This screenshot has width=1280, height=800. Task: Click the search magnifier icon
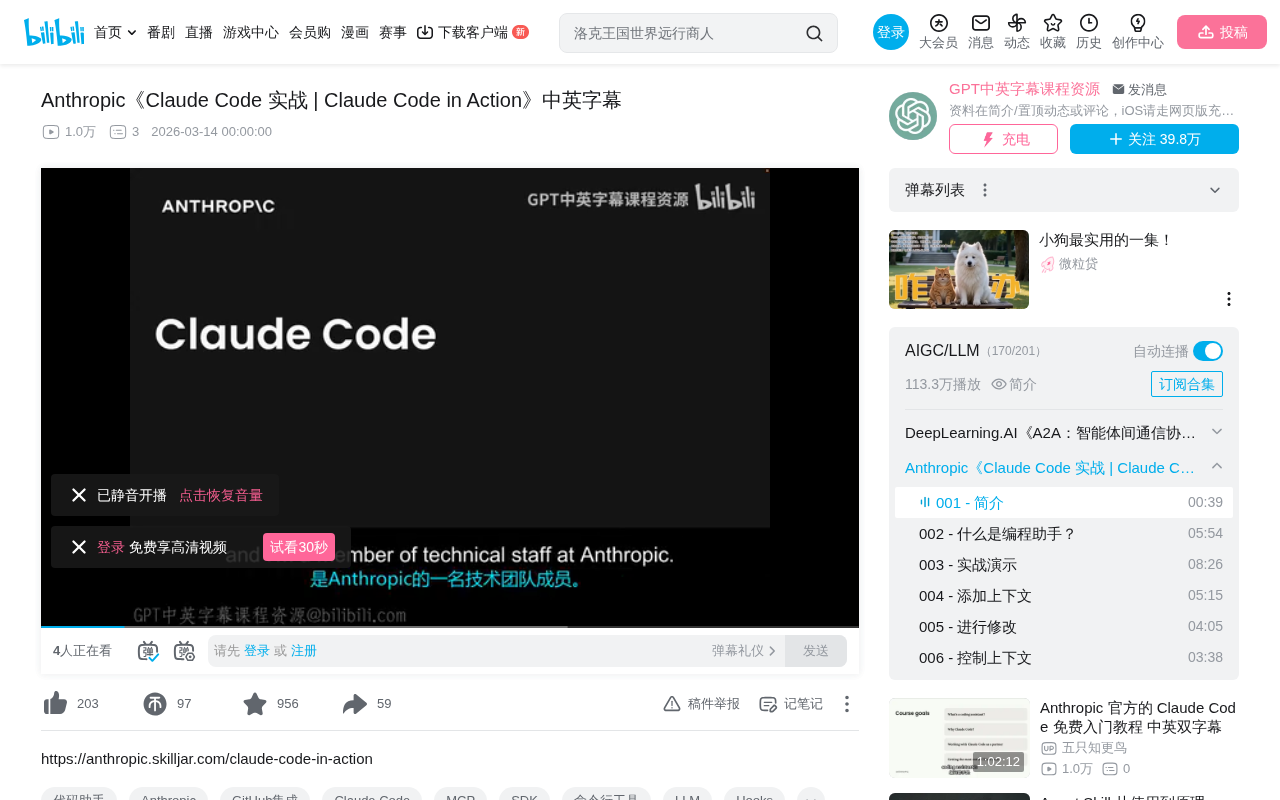click(x=814, y=33)
